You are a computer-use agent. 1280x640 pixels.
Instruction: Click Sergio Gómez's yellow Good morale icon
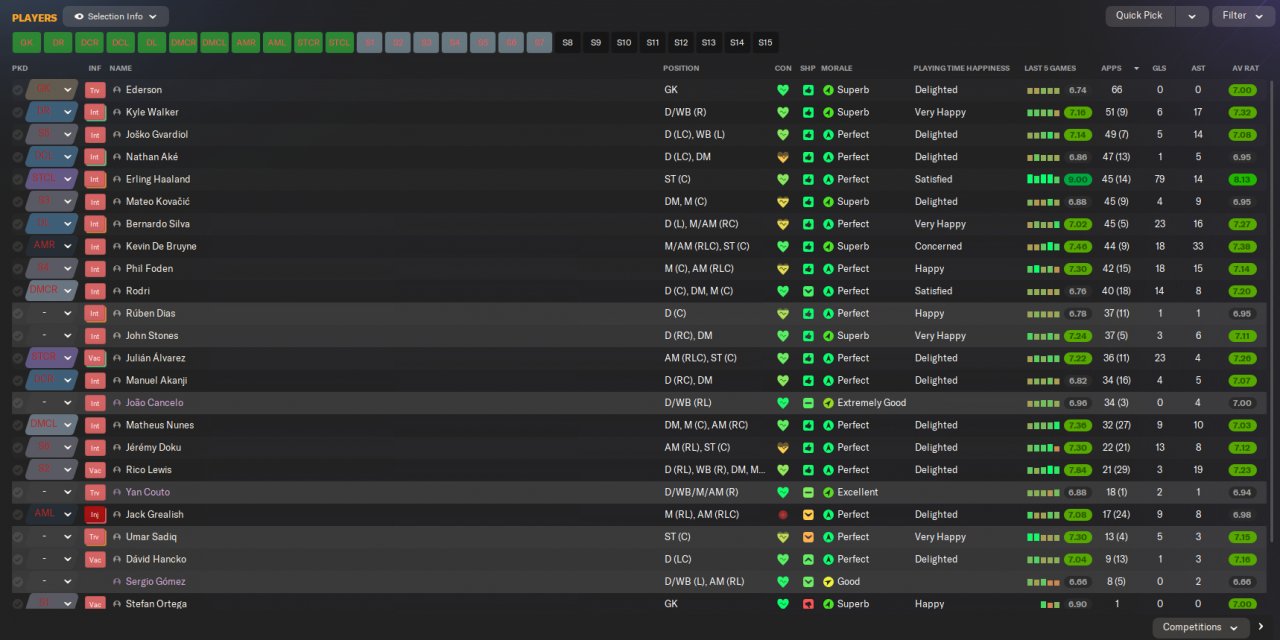(x=828, y=582)
